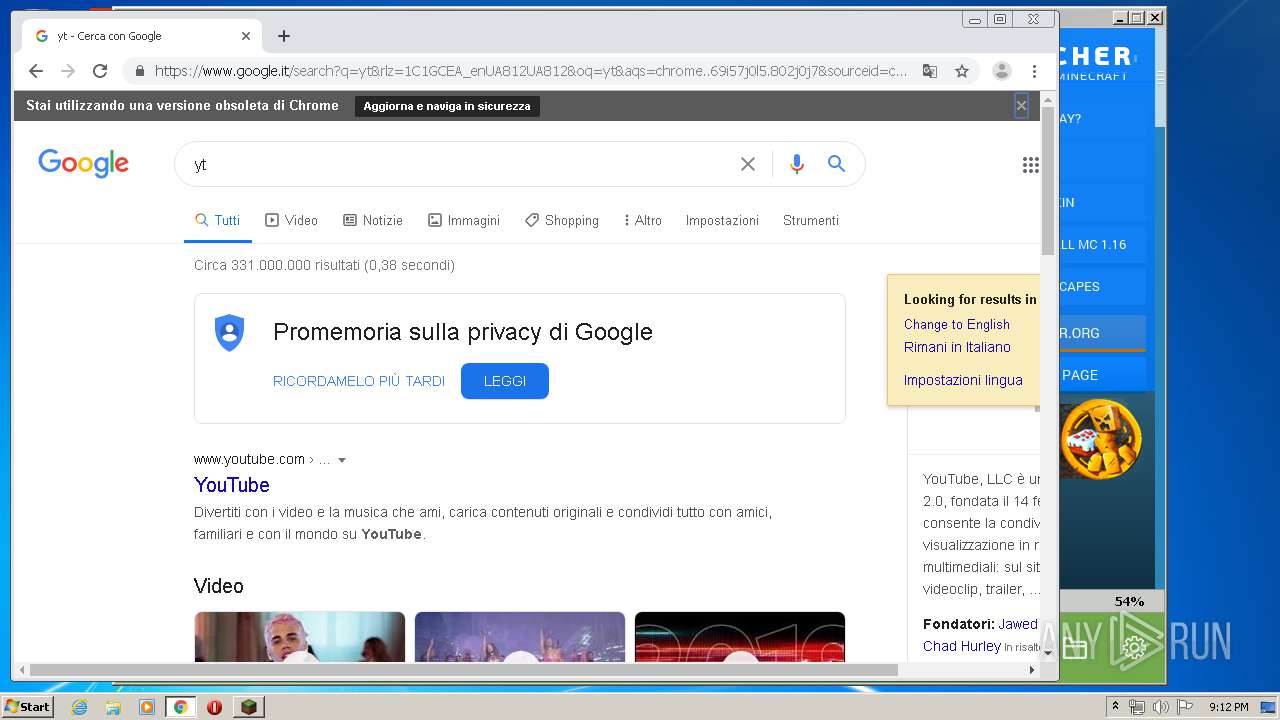Start voice search with microphone icon
The image size is (1280, 720).
[797, 164]
